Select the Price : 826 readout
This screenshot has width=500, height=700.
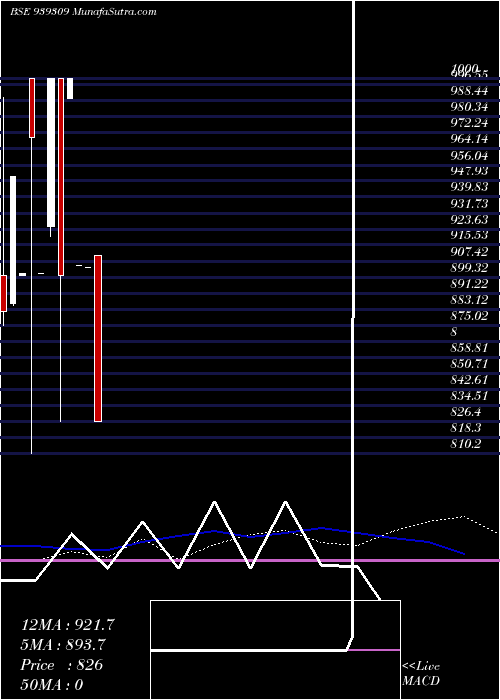(x=62, y=665)
